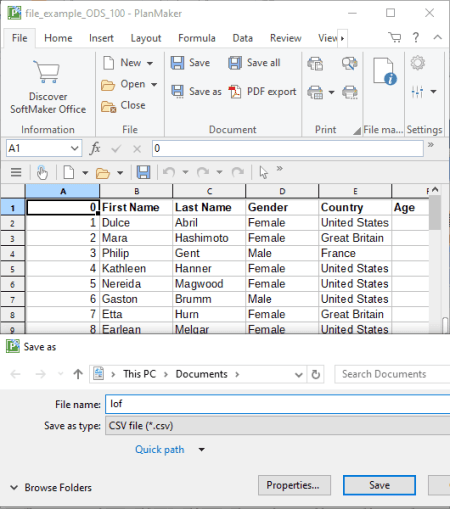The width and height of the screenshot is (450, 509).
Task: Click the Discover SoftMaker Office cart icon
Action: [x=48, y=71]
